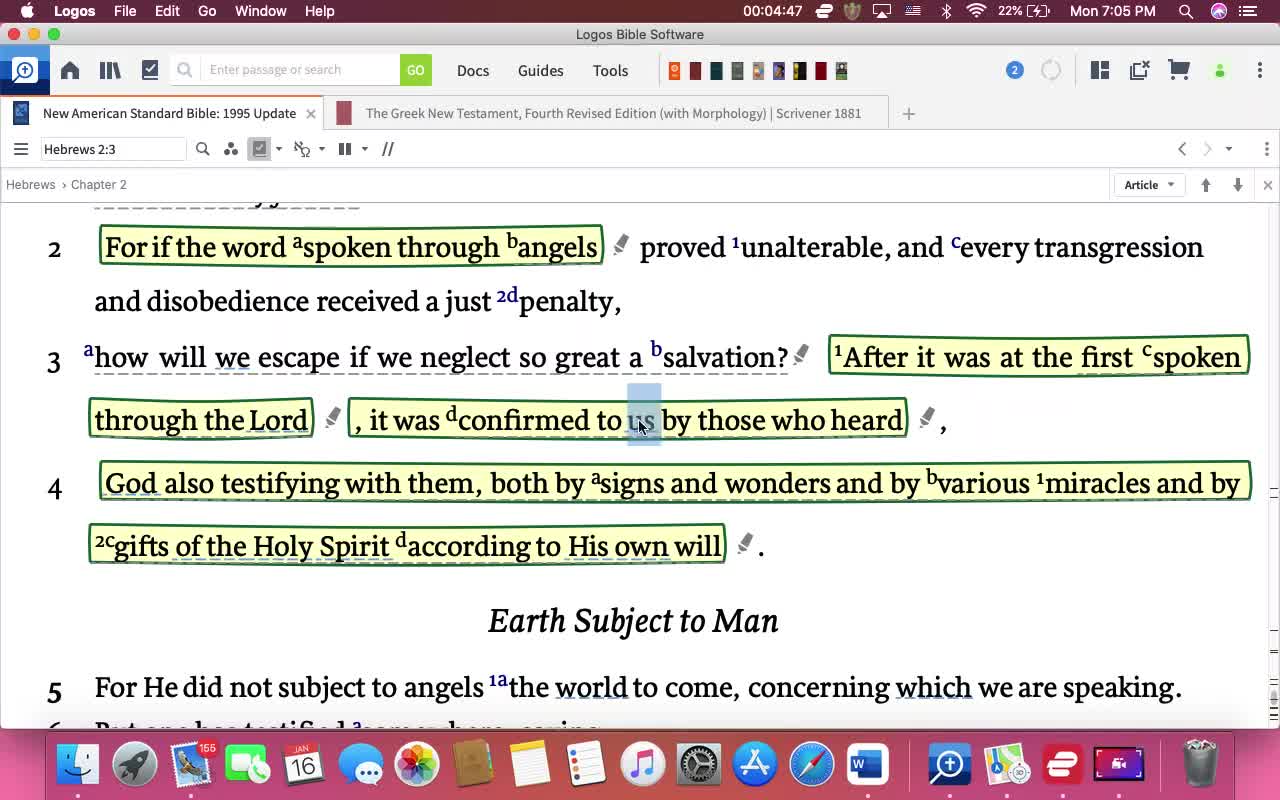Click the sync status circle icon
The height and width of the screenshot is (800, 1280).
(1051, 70)
